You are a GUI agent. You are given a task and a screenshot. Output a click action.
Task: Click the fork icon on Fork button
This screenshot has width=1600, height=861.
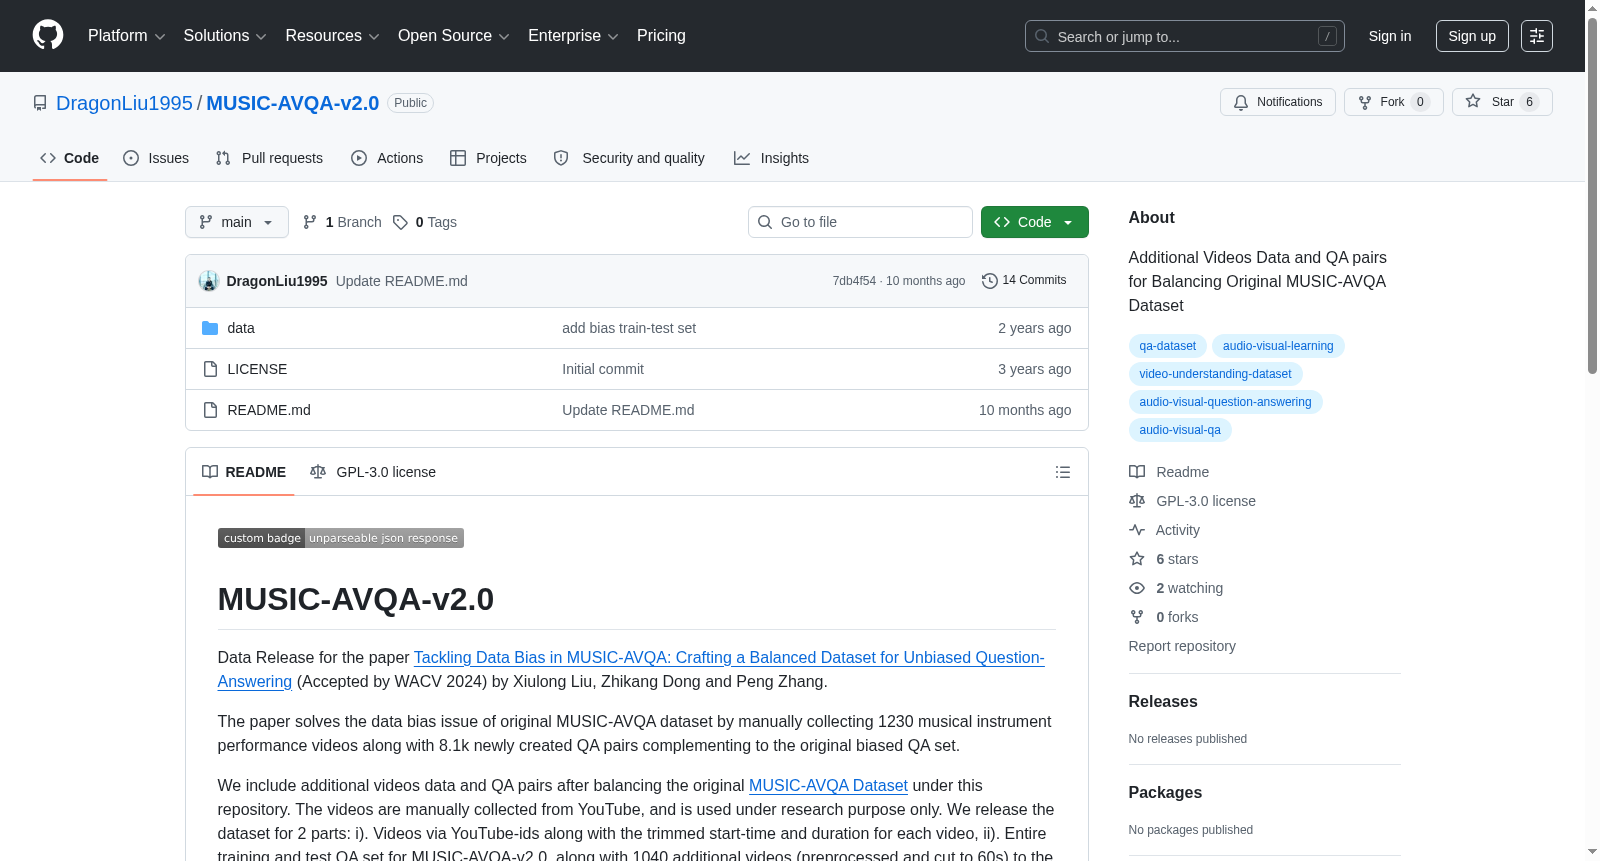pyautogui.click(x=1365, y=102)
